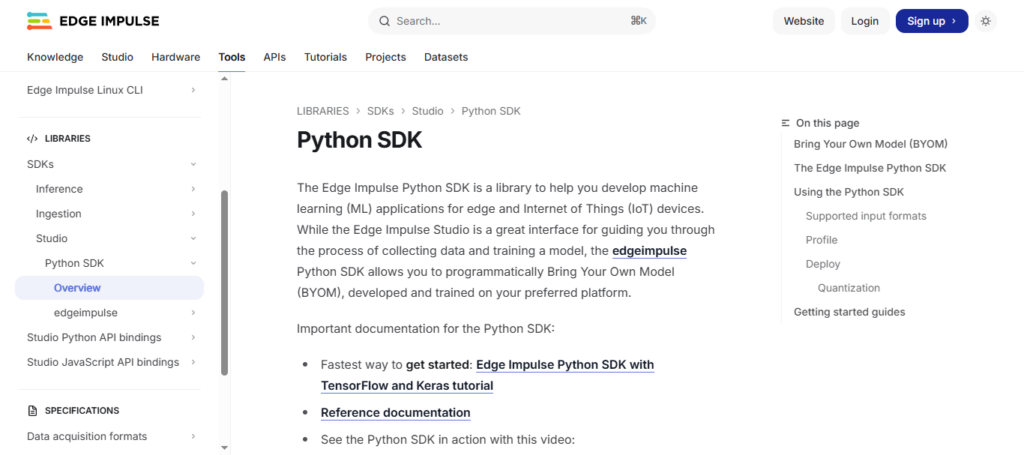This screenshot has width=1024, height=455.
Task: Click the sidebar scroll up arrow
Action: click(x=224, y=79)
